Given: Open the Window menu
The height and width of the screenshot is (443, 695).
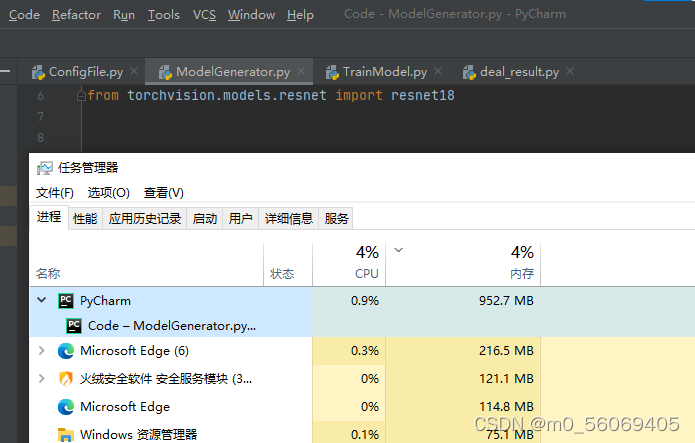Looking at the screenshot, I should (251, 15).
